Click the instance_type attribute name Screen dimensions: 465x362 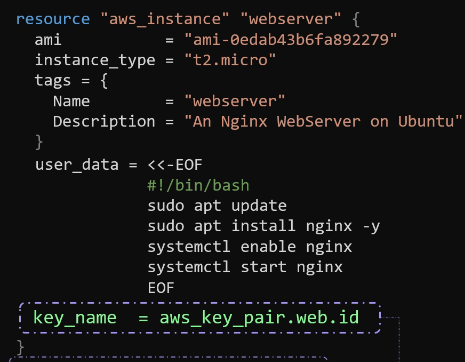pyautogui.click(x=95, y=61)
